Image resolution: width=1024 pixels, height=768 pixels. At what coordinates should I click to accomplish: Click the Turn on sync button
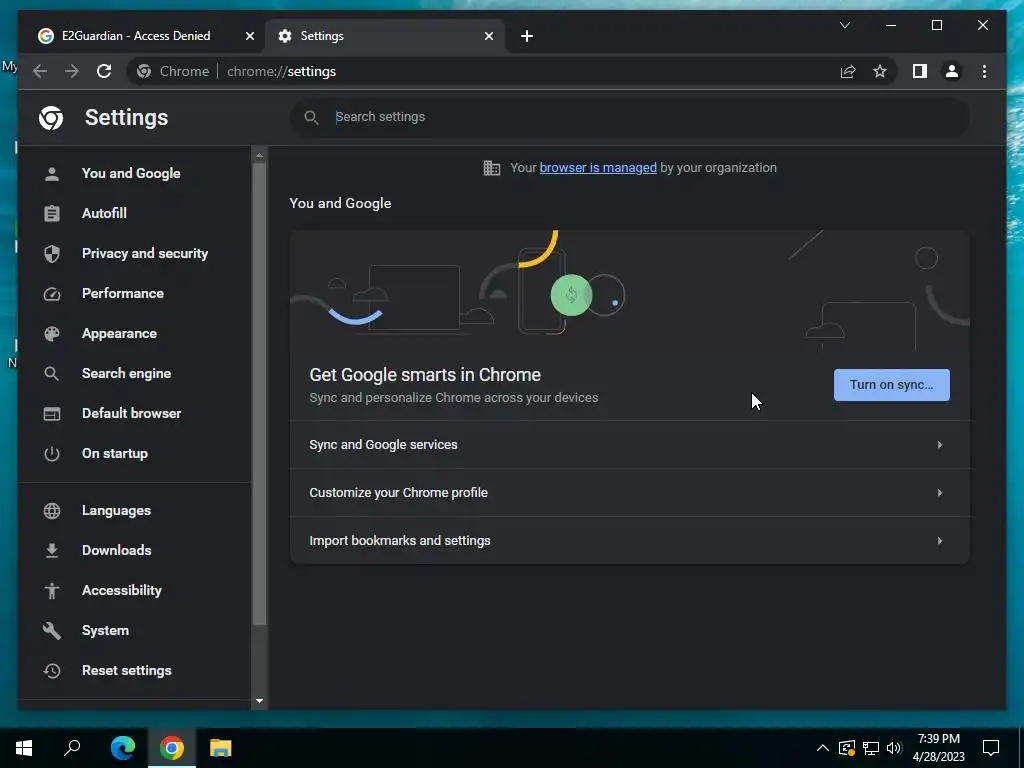(891, 385)
